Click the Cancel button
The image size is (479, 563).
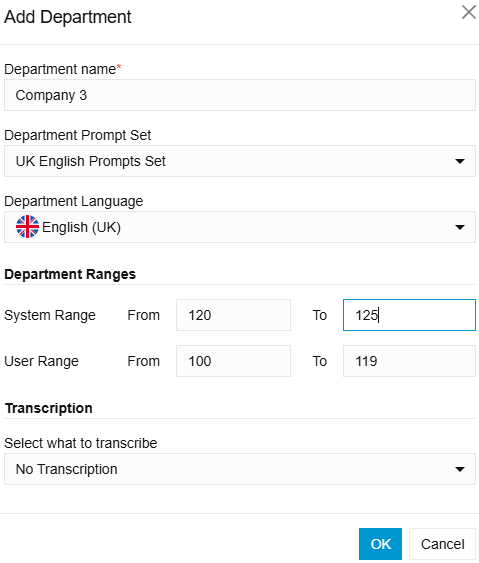[x=442, y=544]
